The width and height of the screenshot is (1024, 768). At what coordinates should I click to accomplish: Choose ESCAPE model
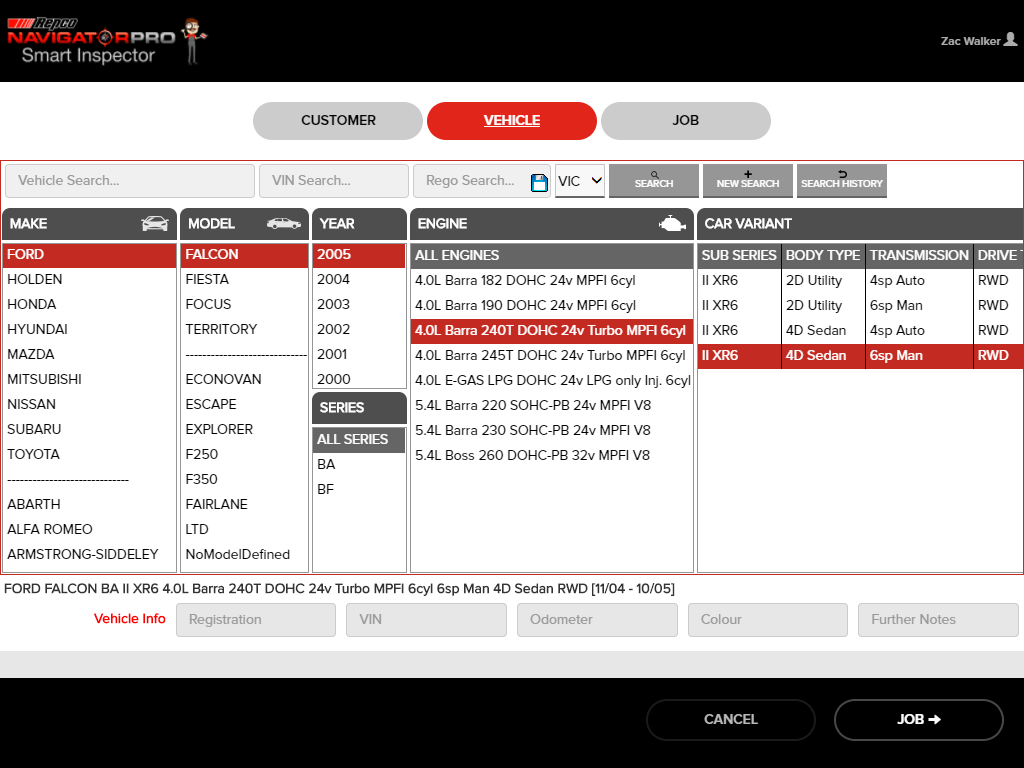(244, 404)
